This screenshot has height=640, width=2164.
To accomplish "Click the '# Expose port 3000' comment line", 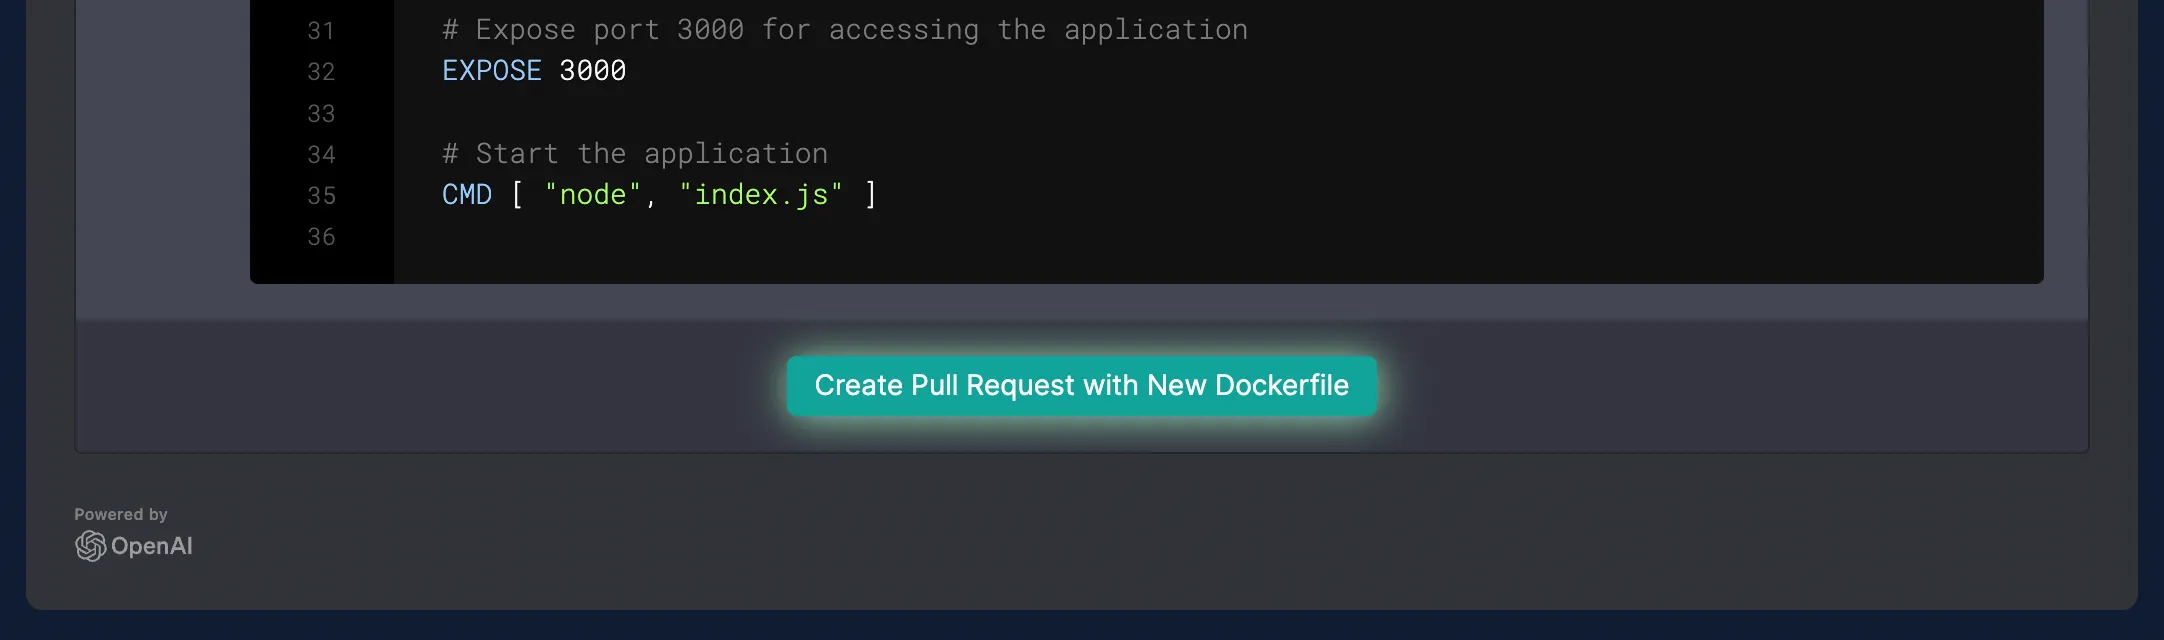I will 845,30.
